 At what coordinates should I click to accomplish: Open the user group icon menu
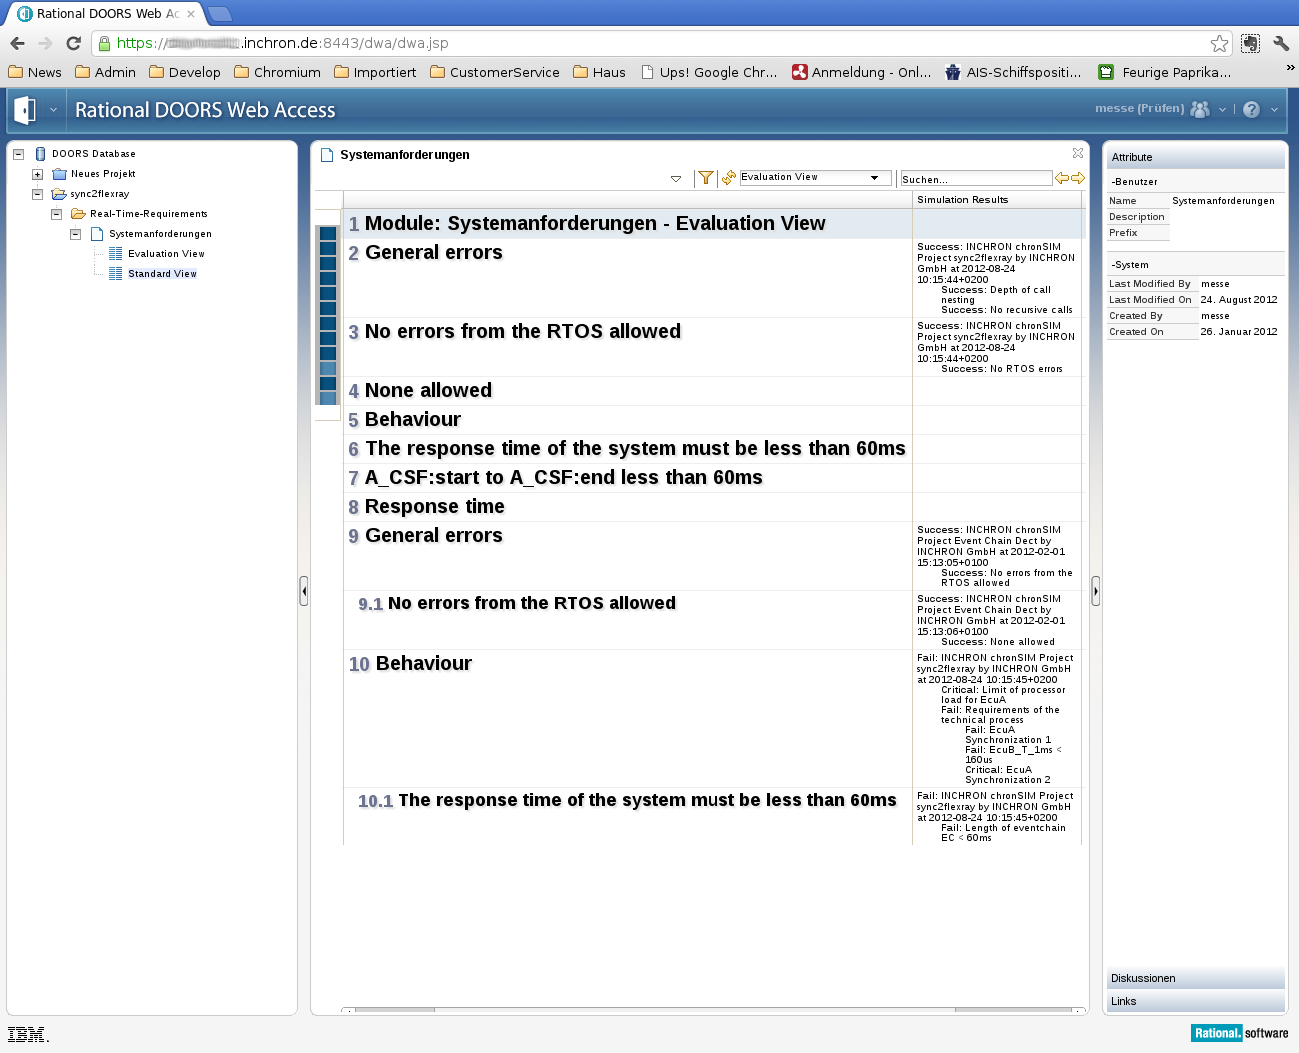pos(1200,109)
